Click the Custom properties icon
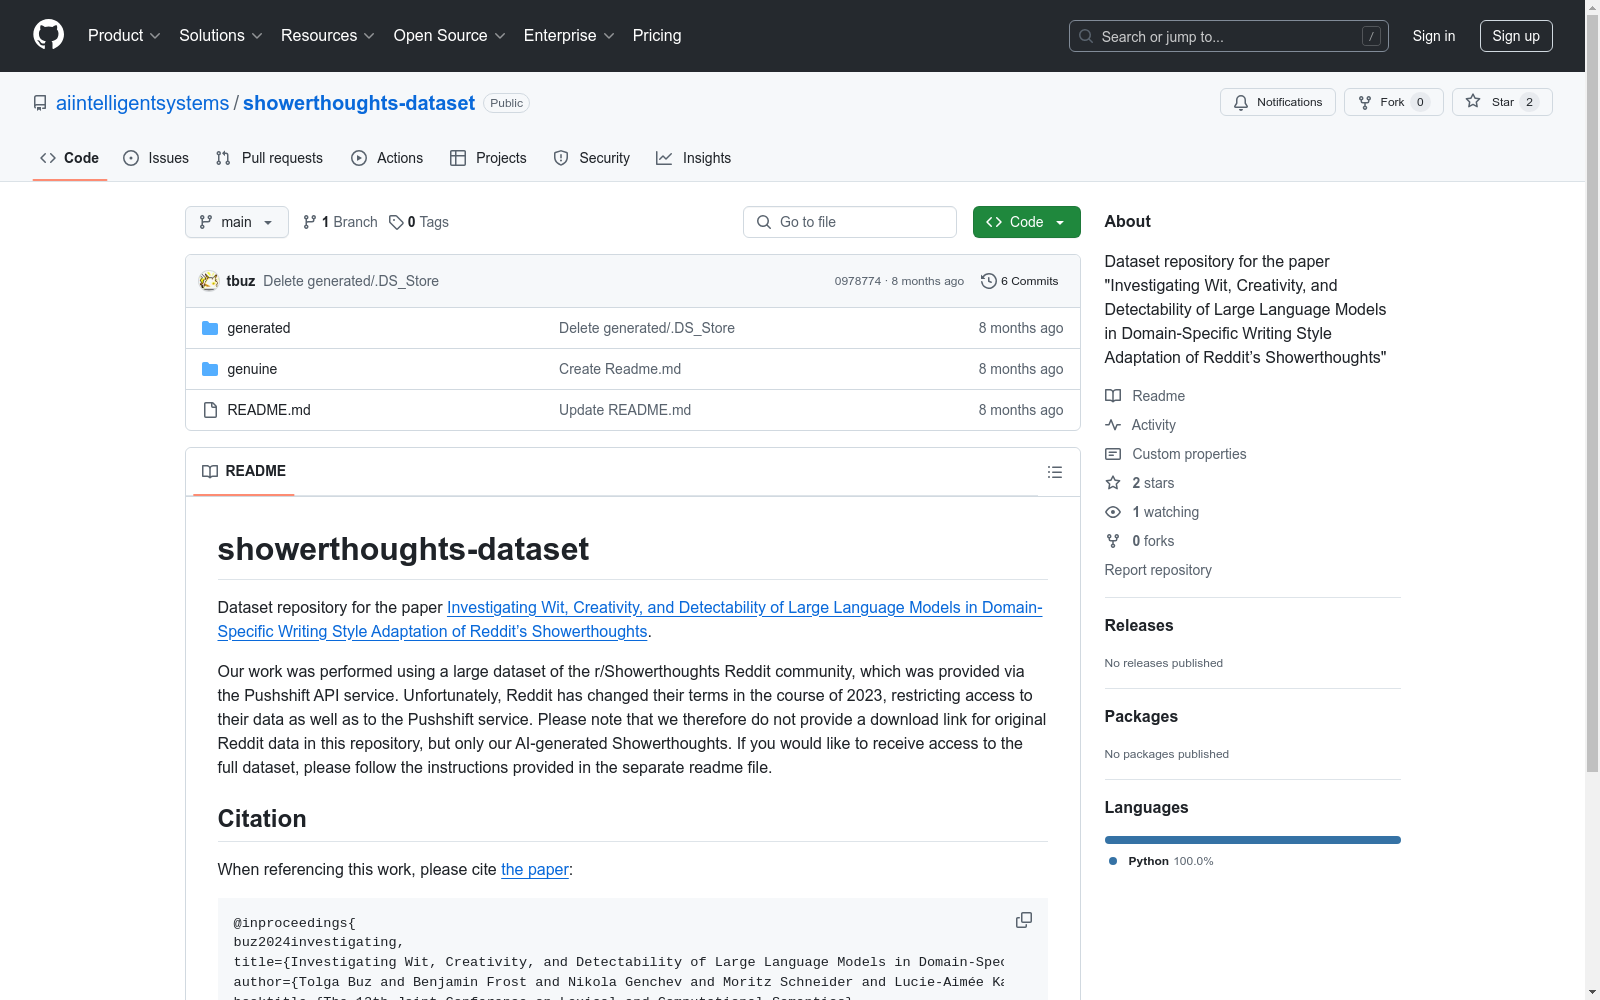 pyautogui.click(x=1113, y=454)
